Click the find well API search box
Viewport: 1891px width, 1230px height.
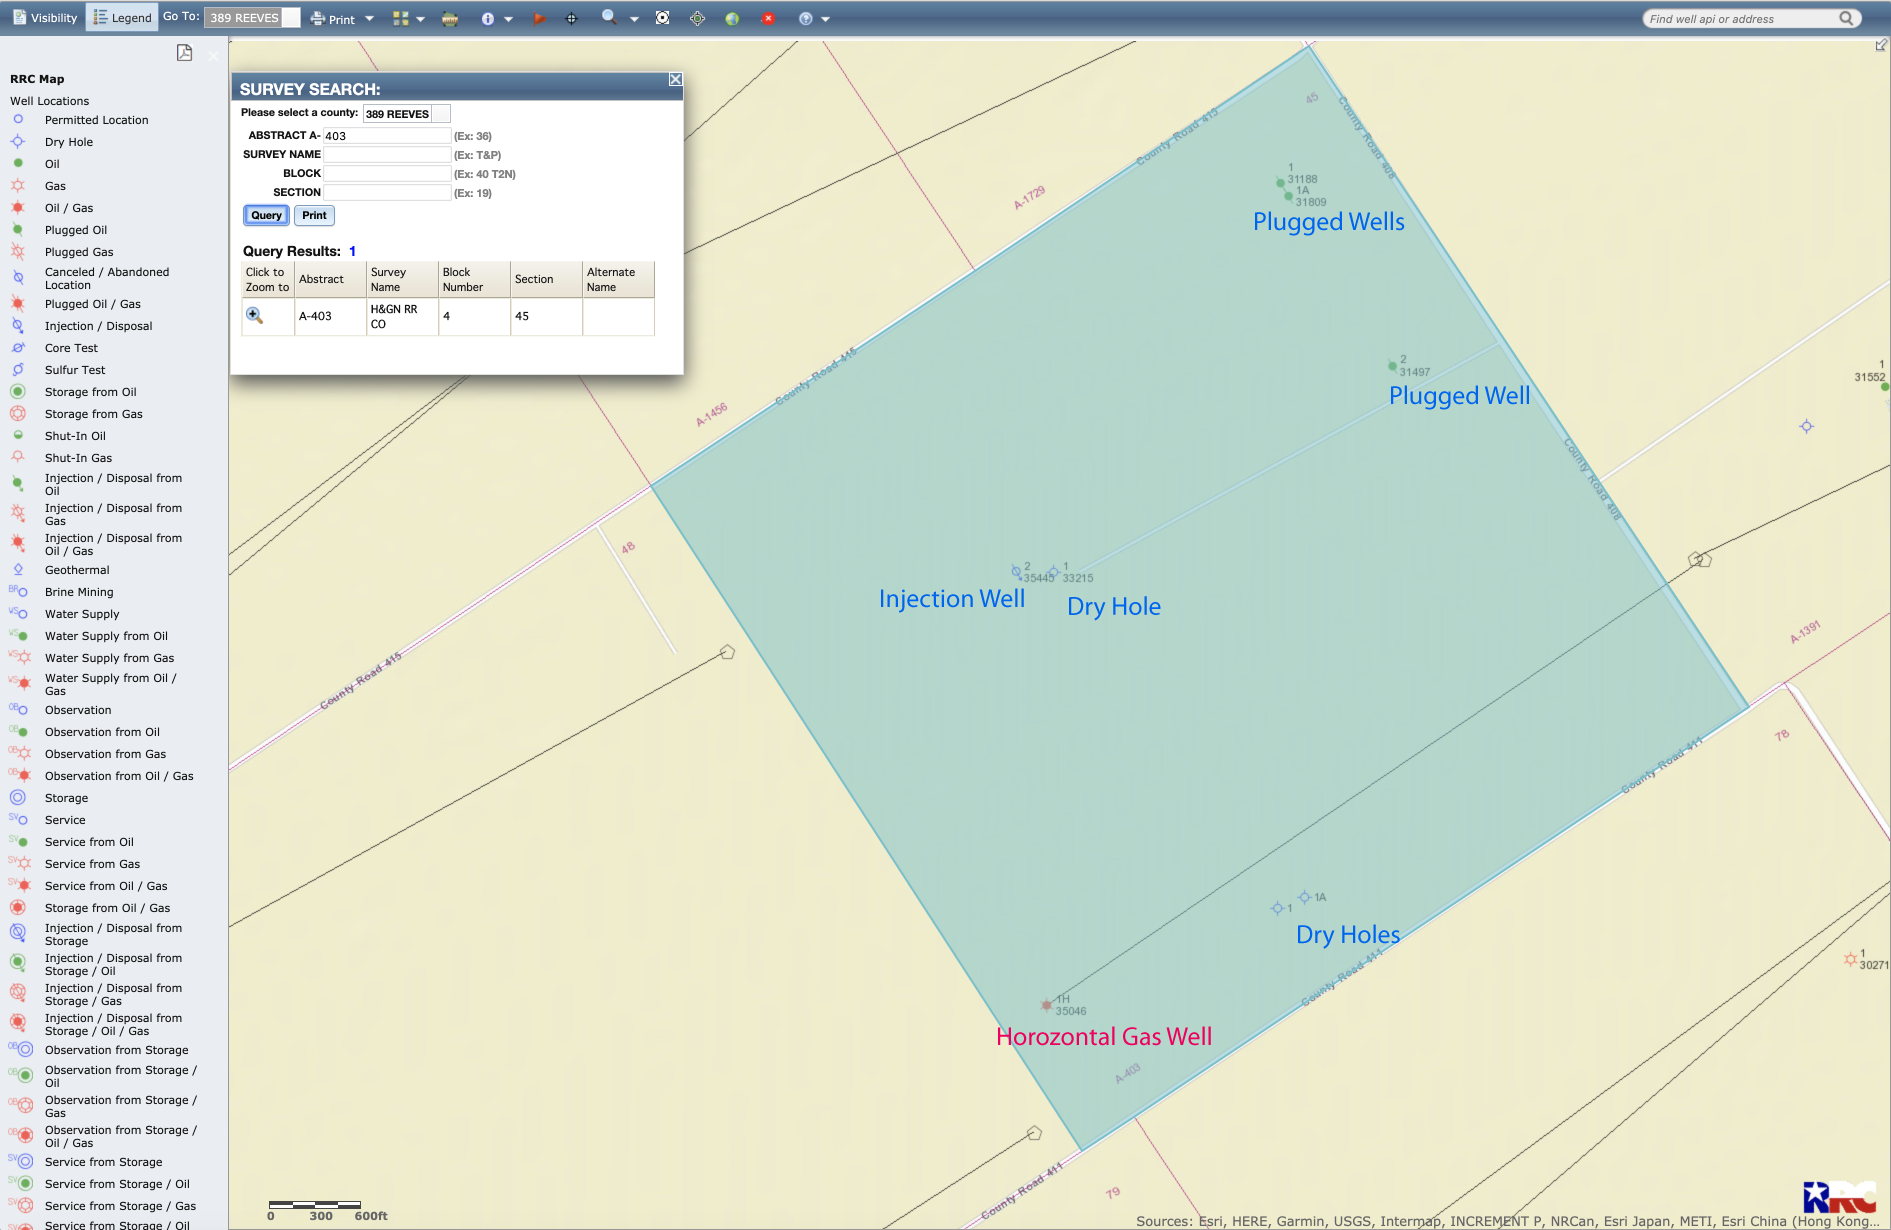point(1742,19)
